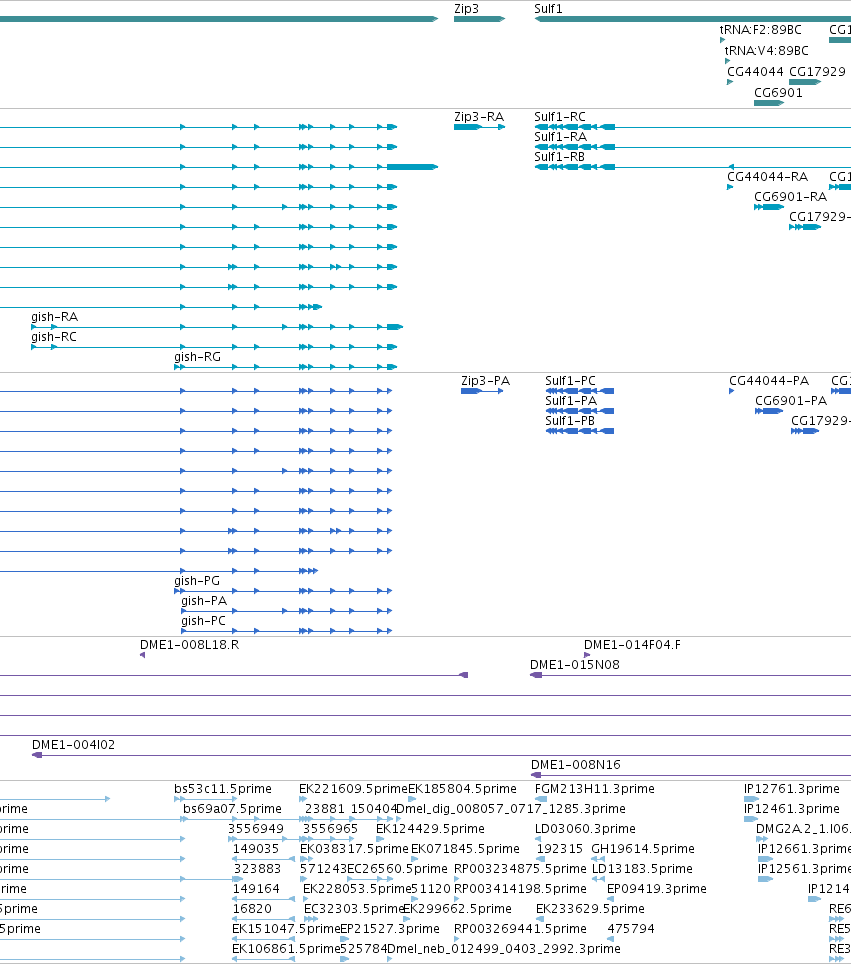
Task: Open the LD13183.5prime EST
Action: tap(598, 879)
